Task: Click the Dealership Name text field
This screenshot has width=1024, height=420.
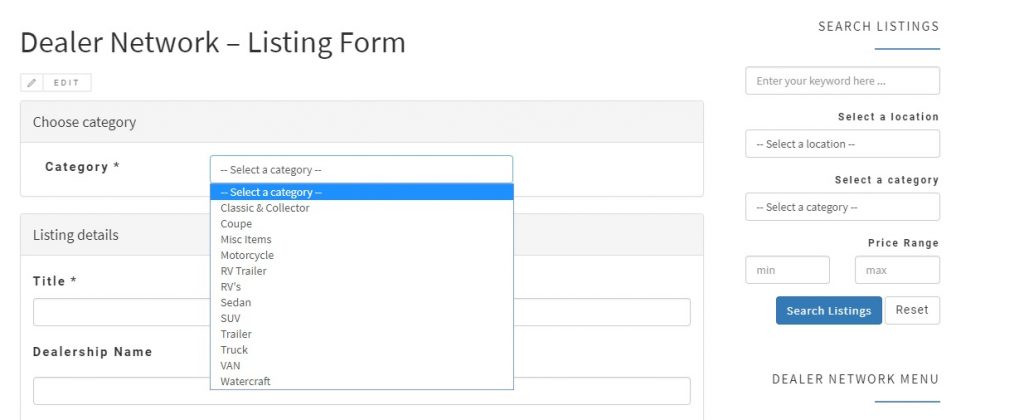Action: point(361,391)
